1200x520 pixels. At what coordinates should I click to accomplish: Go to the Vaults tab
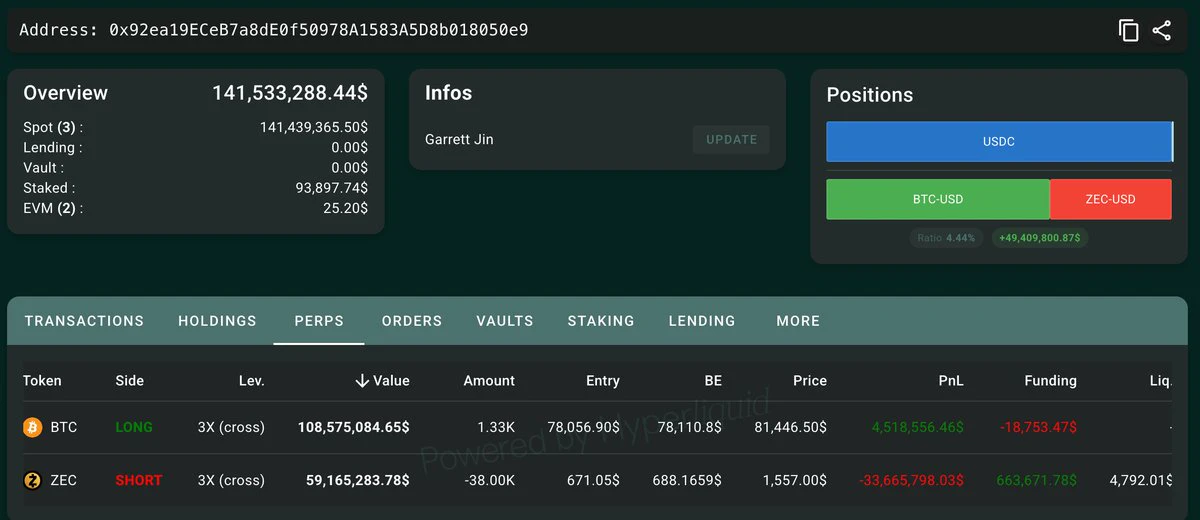click(x=505, y=321)
